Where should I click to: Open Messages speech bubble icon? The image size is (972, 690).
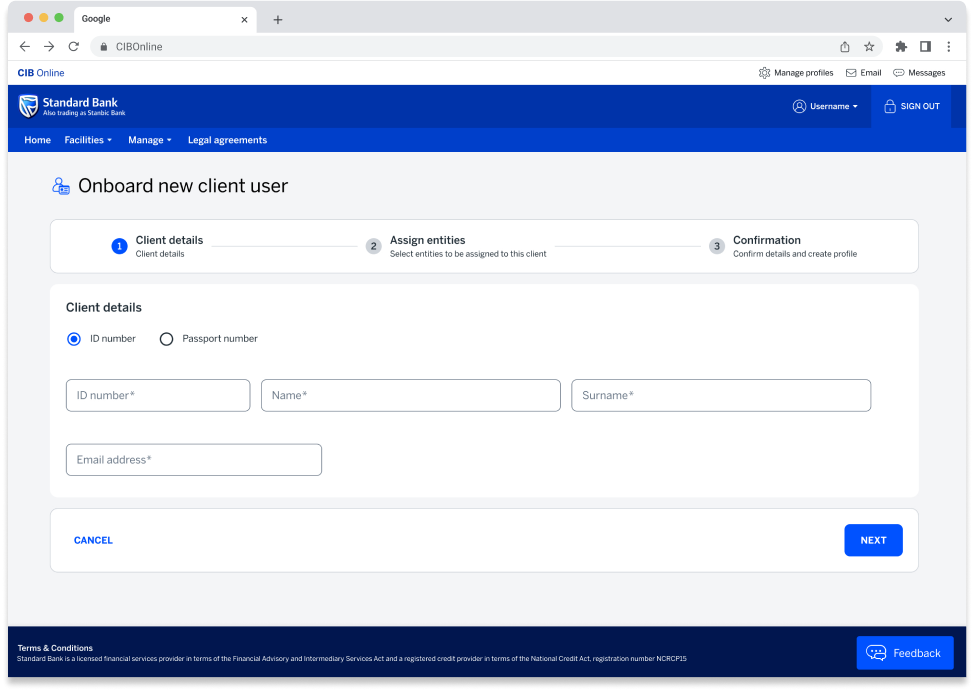(x=898, y=73)
